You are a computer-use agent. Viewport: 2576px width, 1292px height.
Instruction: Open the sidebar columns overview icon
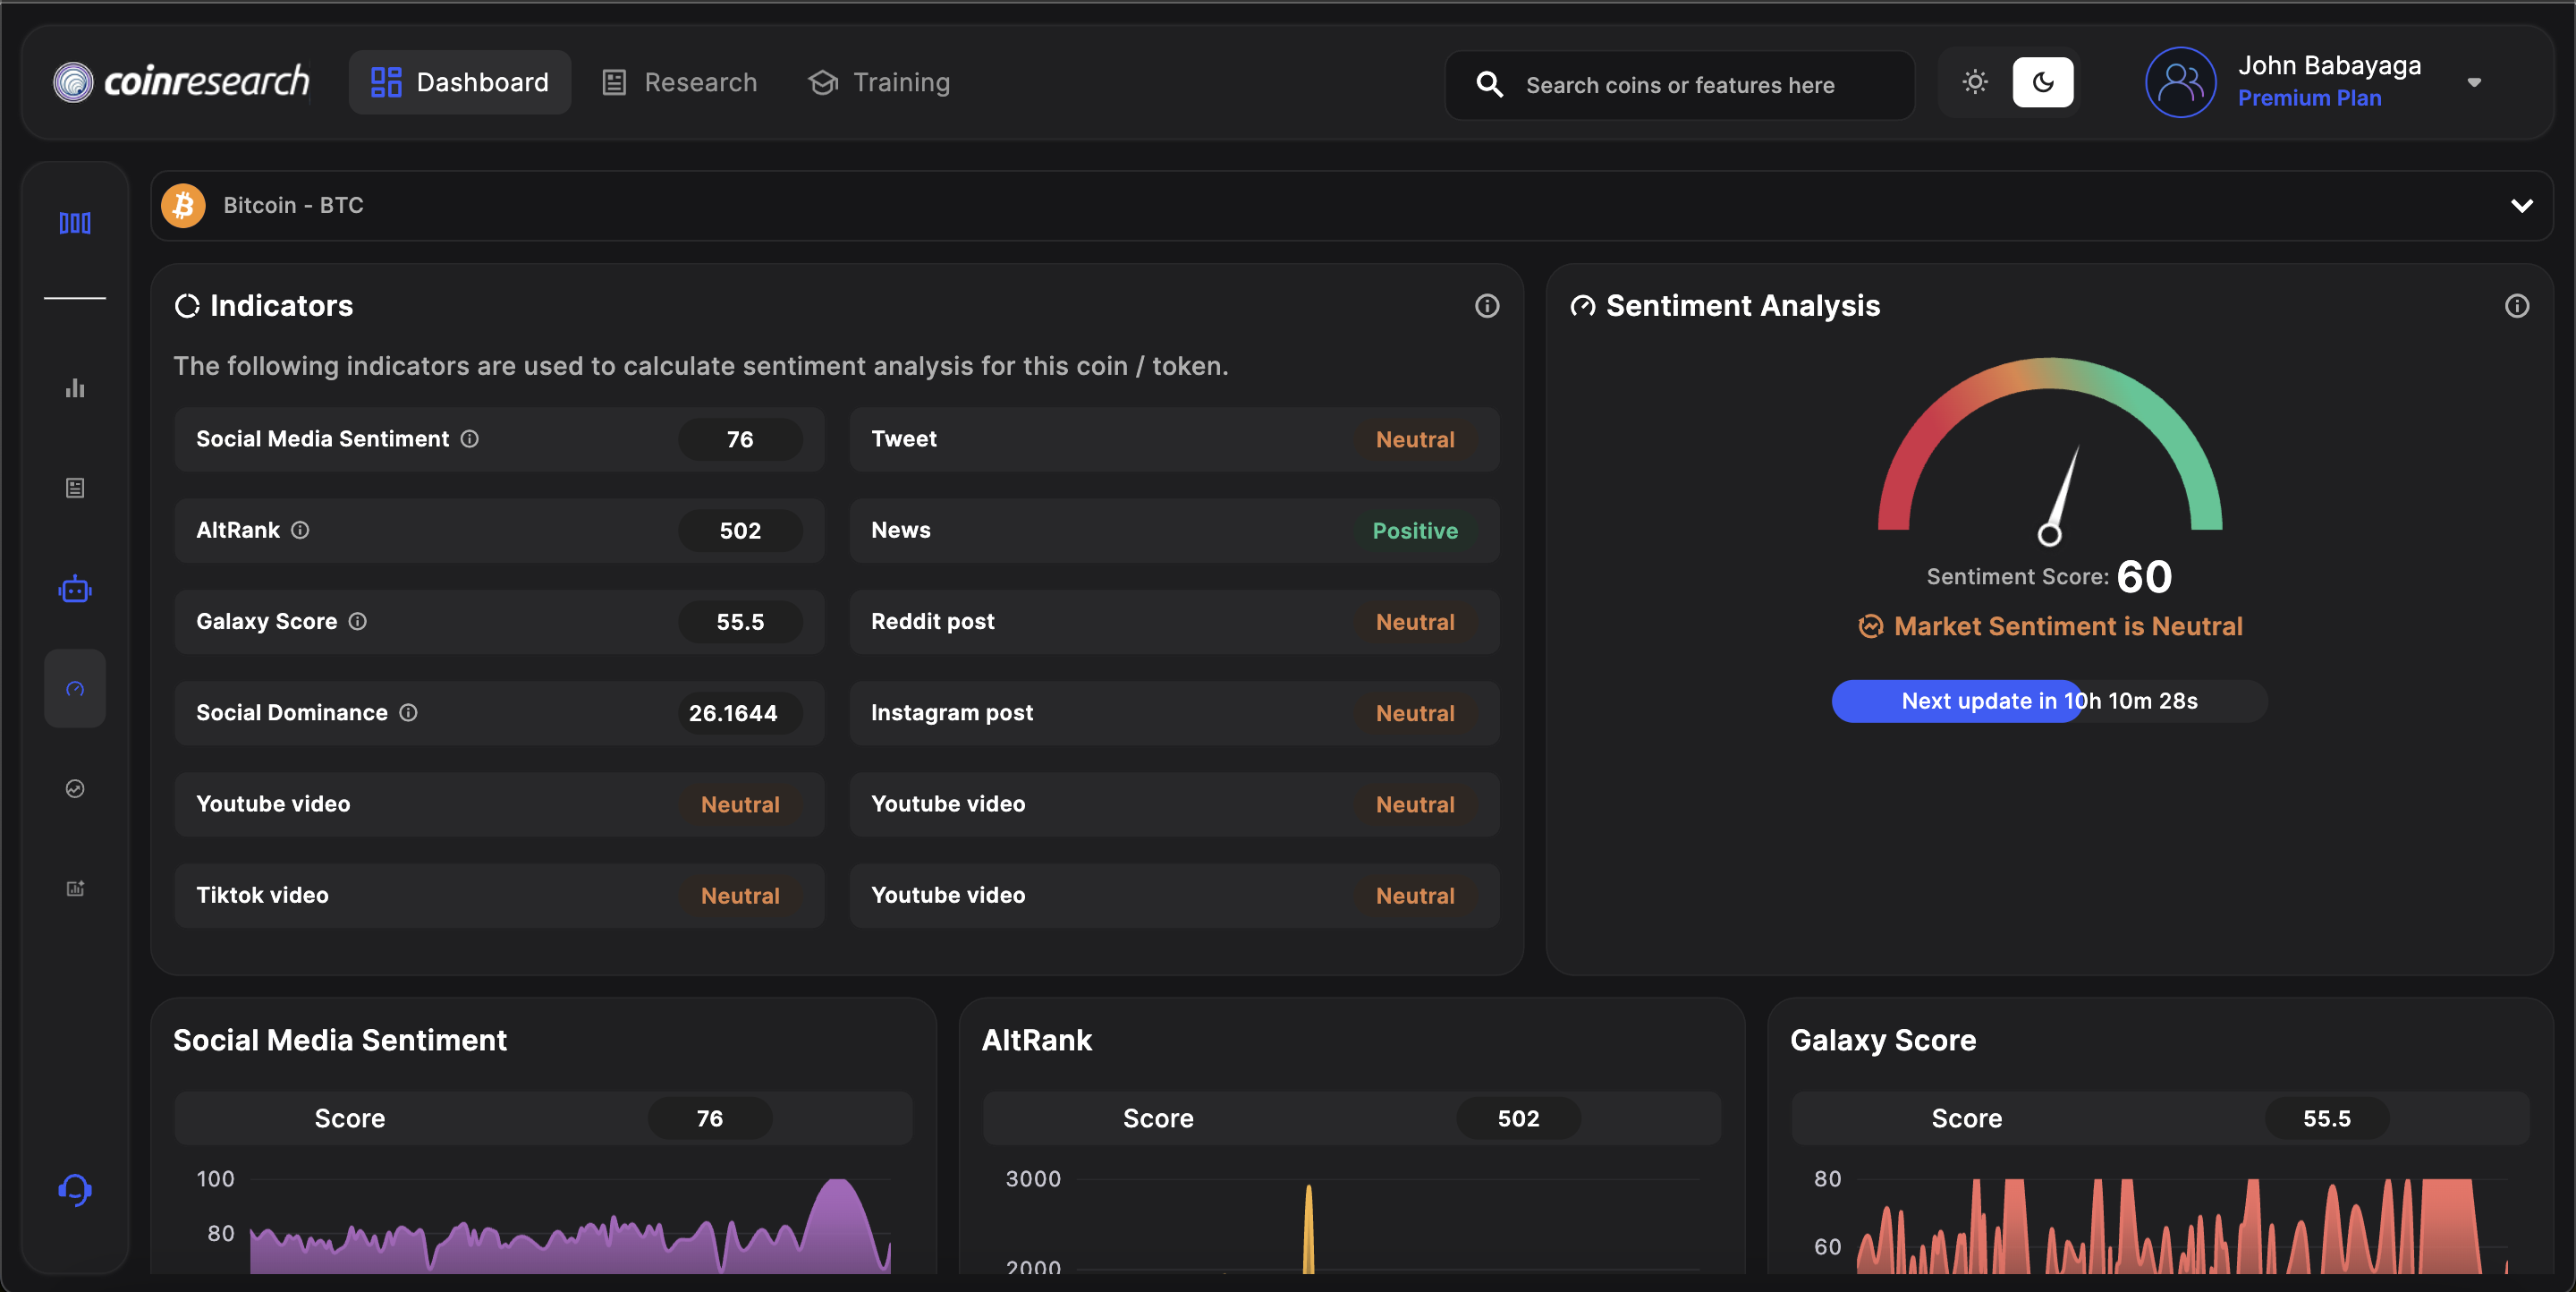[x=75, y=222]
